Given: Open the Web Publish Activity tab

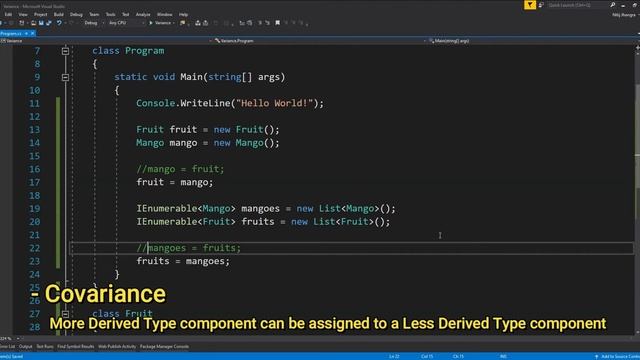Looking at the screenshot, I should coord(117,347).
